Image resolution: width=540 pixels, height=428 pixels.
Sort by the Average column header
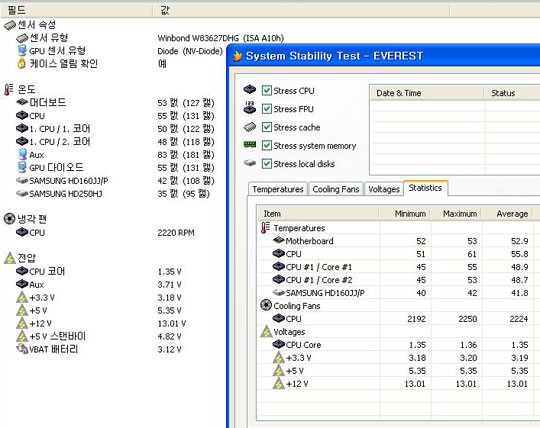[x=507, y=213]
